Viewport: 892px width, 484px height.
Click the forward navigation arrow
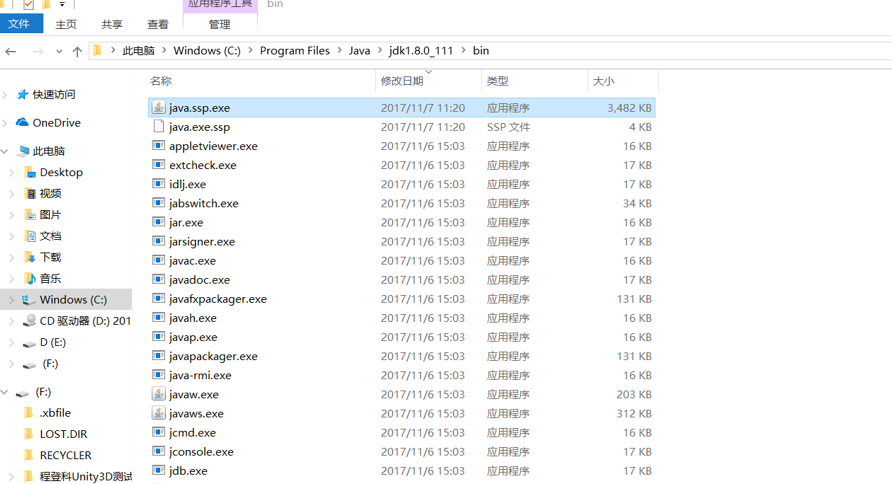[x=38, y=52]
